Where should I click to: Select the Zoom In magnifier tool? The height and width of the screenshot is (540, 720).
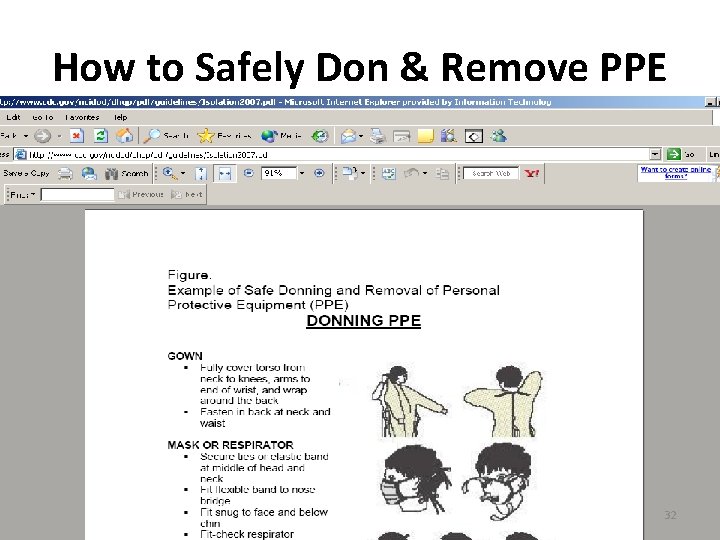click(169, 173)
